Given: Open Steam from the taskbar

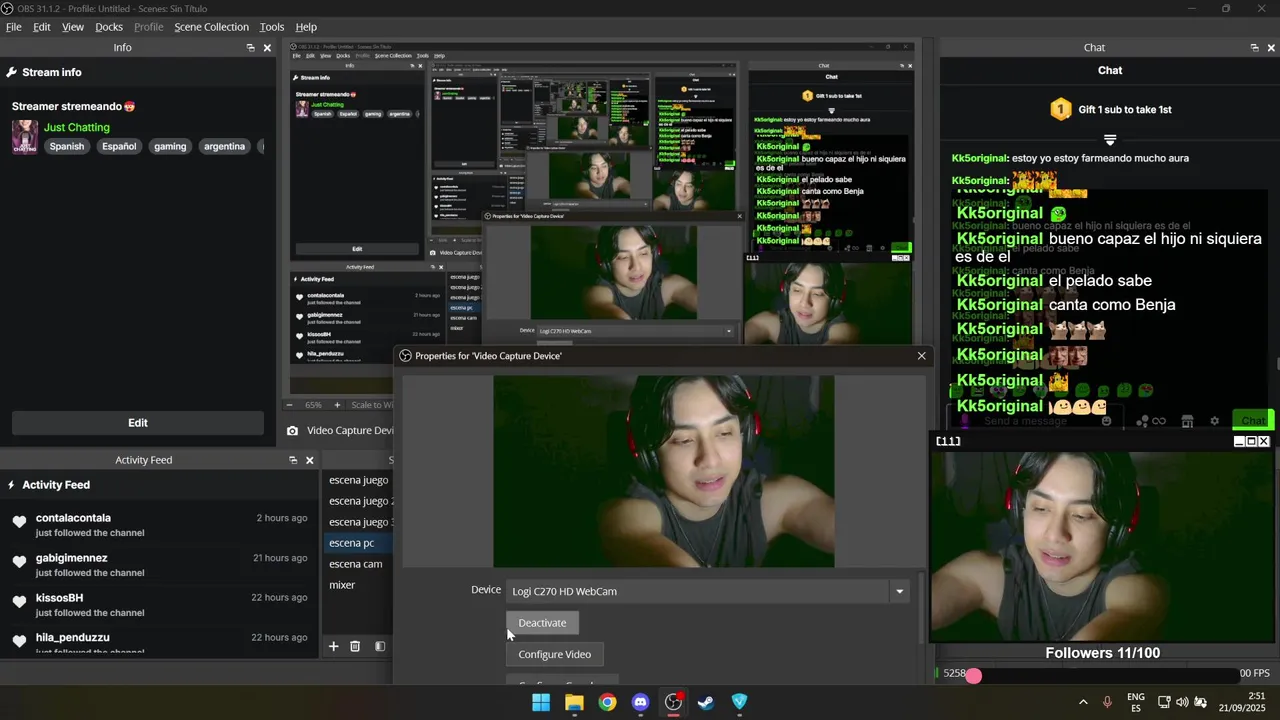Looking at the screenshot, I should 706,702.
